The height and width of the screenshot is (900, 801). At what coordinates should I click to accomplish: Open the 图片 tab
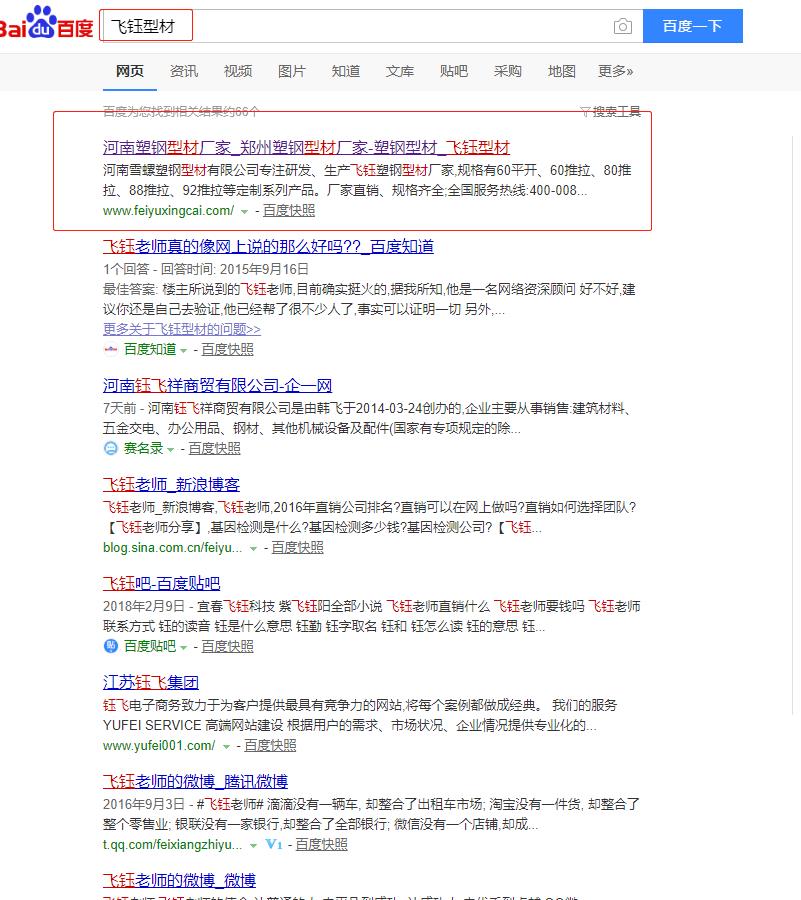click(291, 71)
